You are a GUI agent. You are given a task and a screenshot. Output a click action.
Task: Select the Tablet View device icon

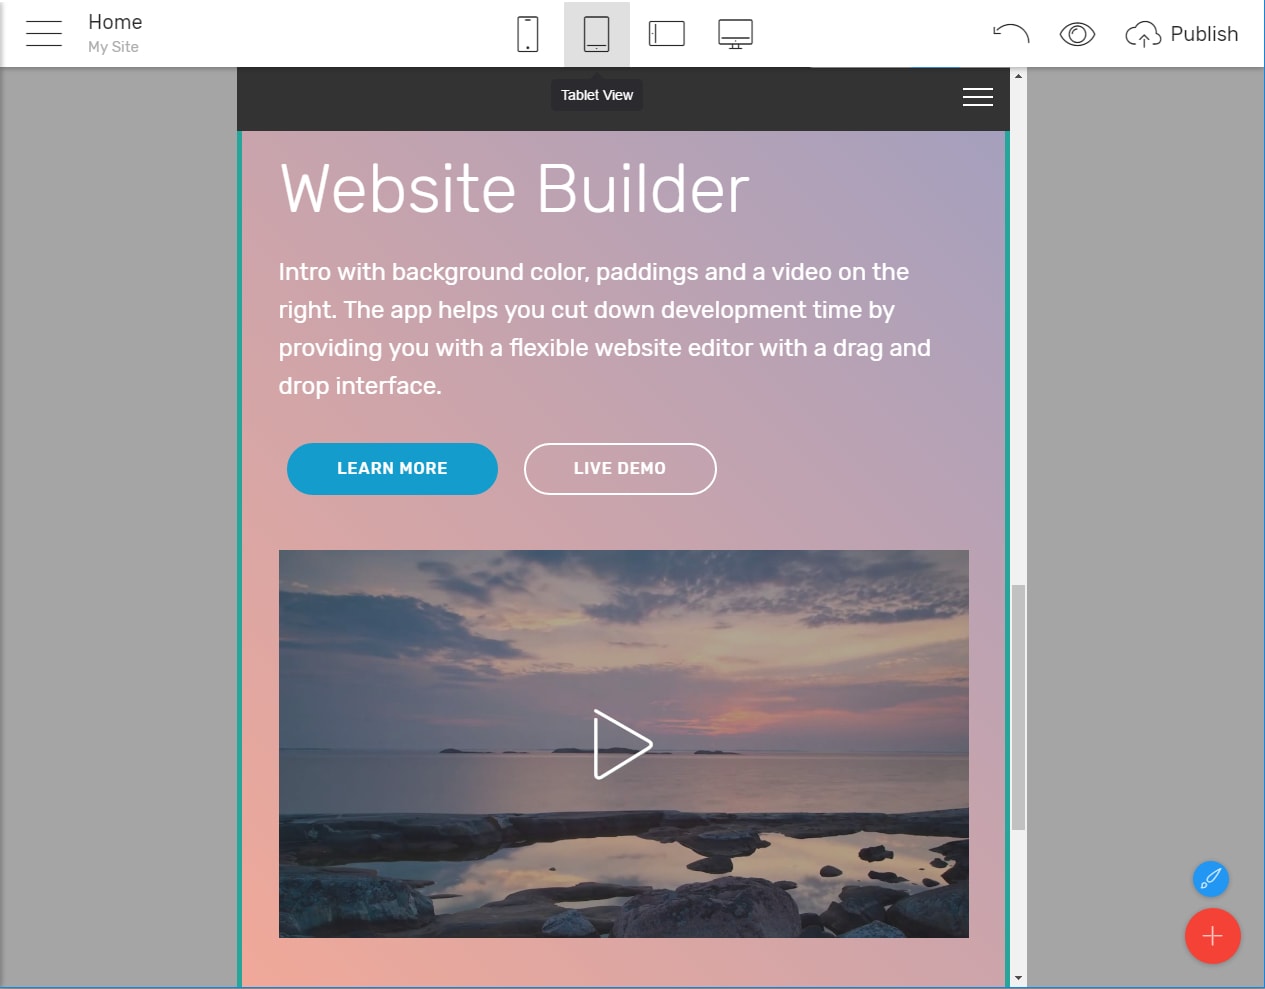pos(596,34)
